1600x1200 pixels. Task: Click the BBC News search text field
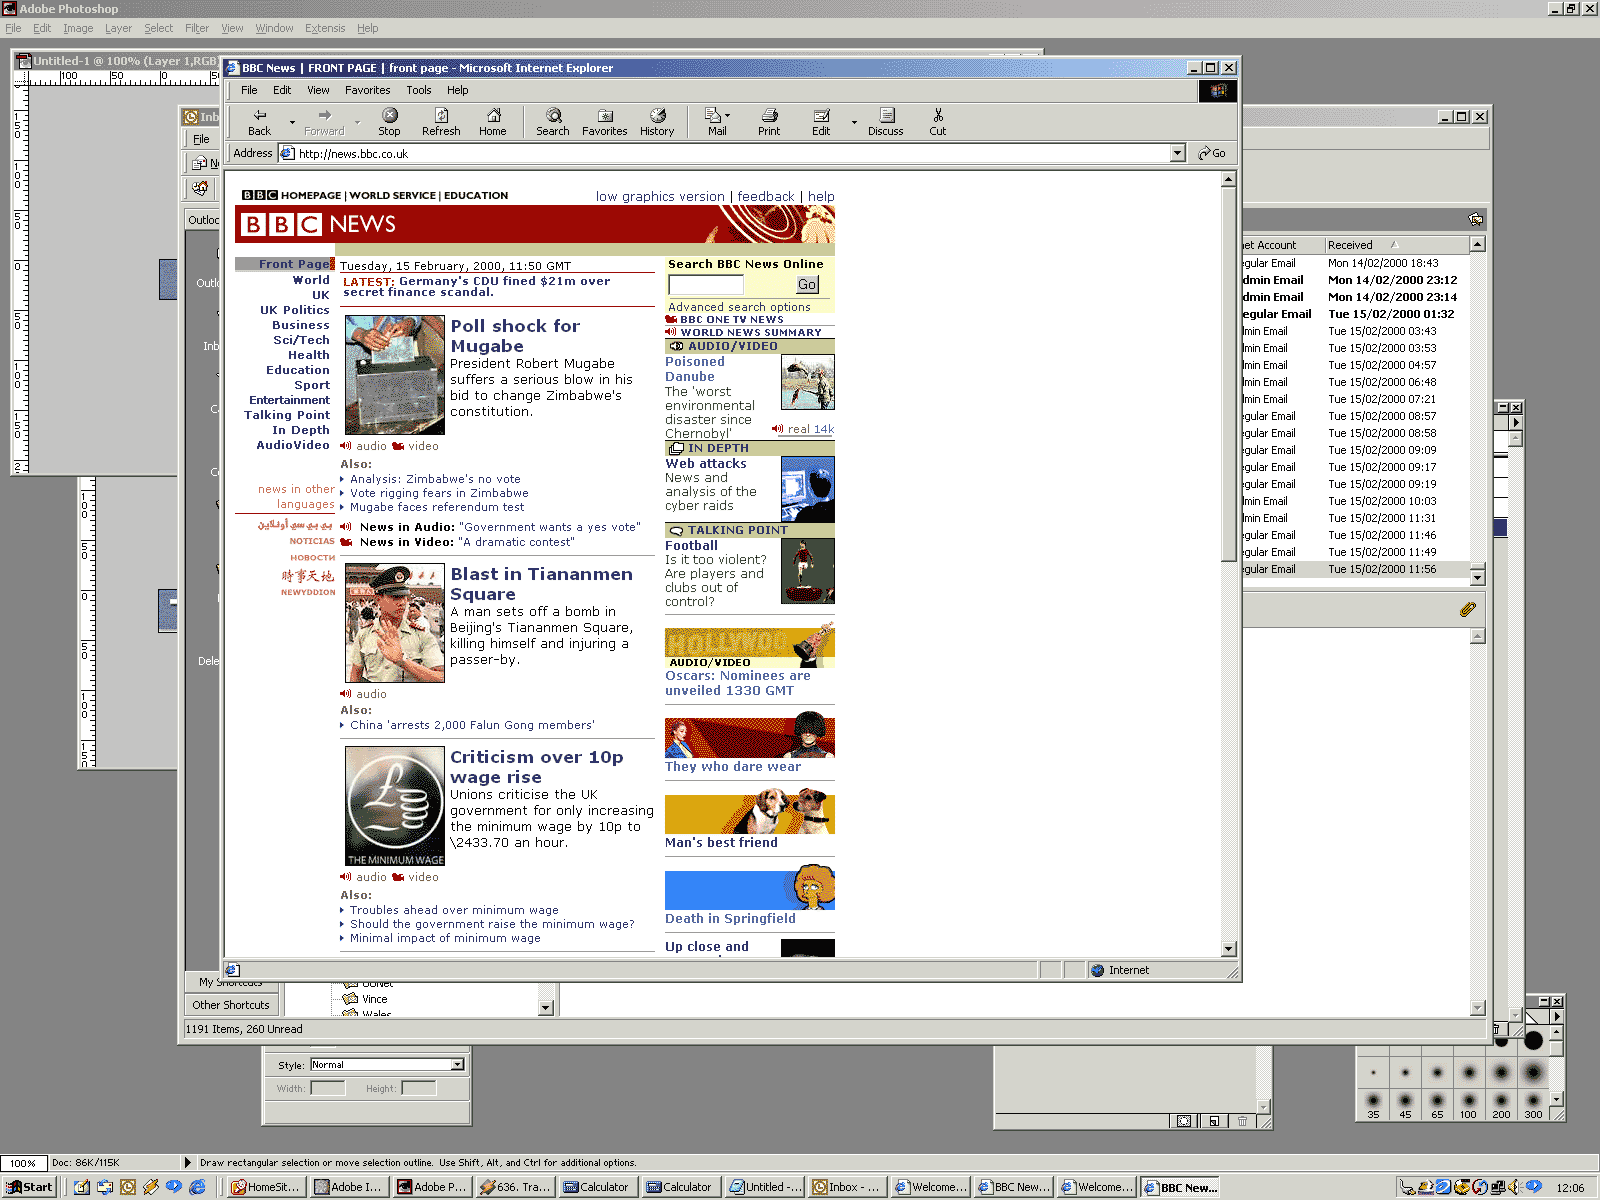[706, 285]
